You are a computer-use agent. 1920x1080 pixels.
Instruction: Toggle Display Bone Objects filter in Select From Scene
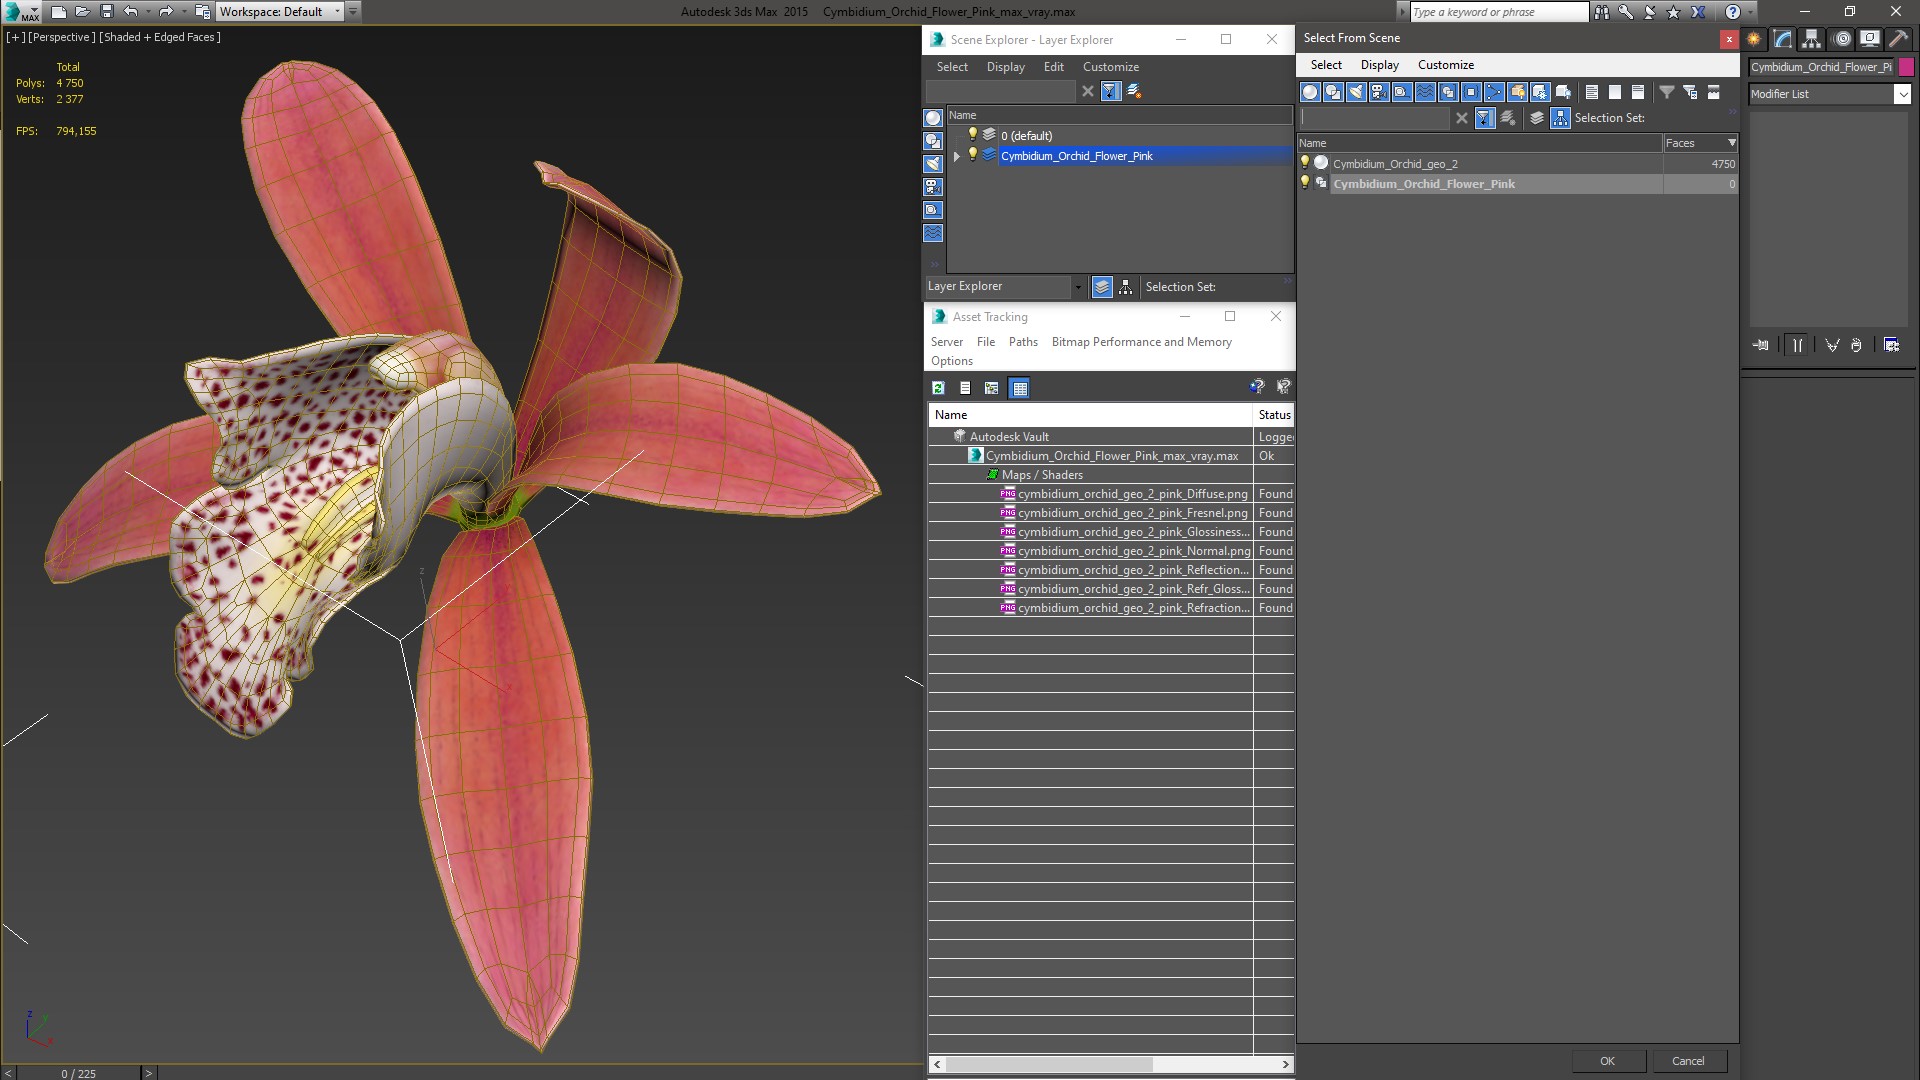pyautogui.click(x=1494, y=92)
